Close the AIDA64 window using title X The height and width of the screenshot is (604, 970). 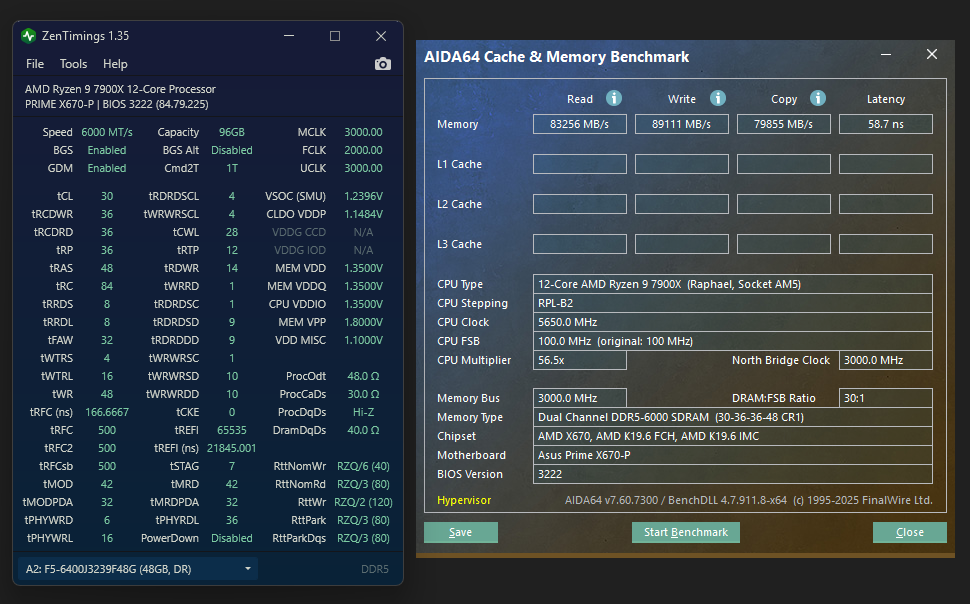click(932, 54)
